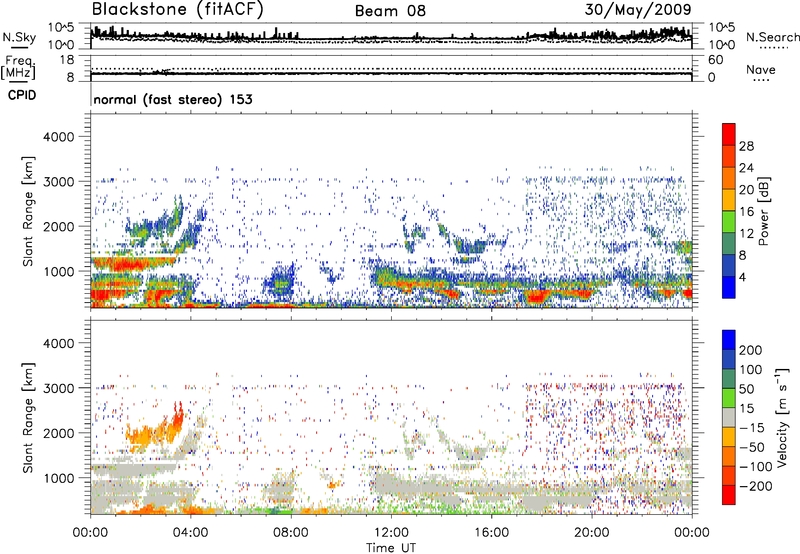The height and width of the screenshot is (554, 800).
Task: Click the '18' tick on frequency axis
Action: click(67, 60)
